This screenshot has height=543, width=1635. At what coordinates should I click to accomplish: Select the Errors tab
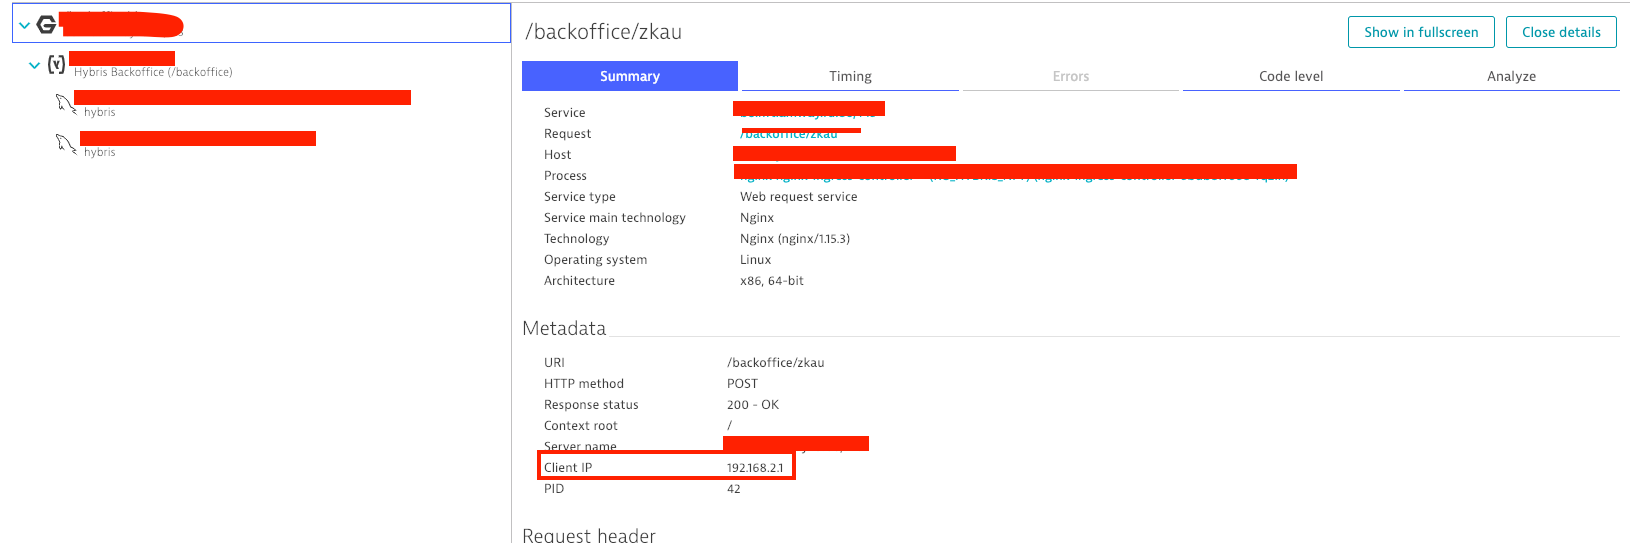[x=1070, y=76]
